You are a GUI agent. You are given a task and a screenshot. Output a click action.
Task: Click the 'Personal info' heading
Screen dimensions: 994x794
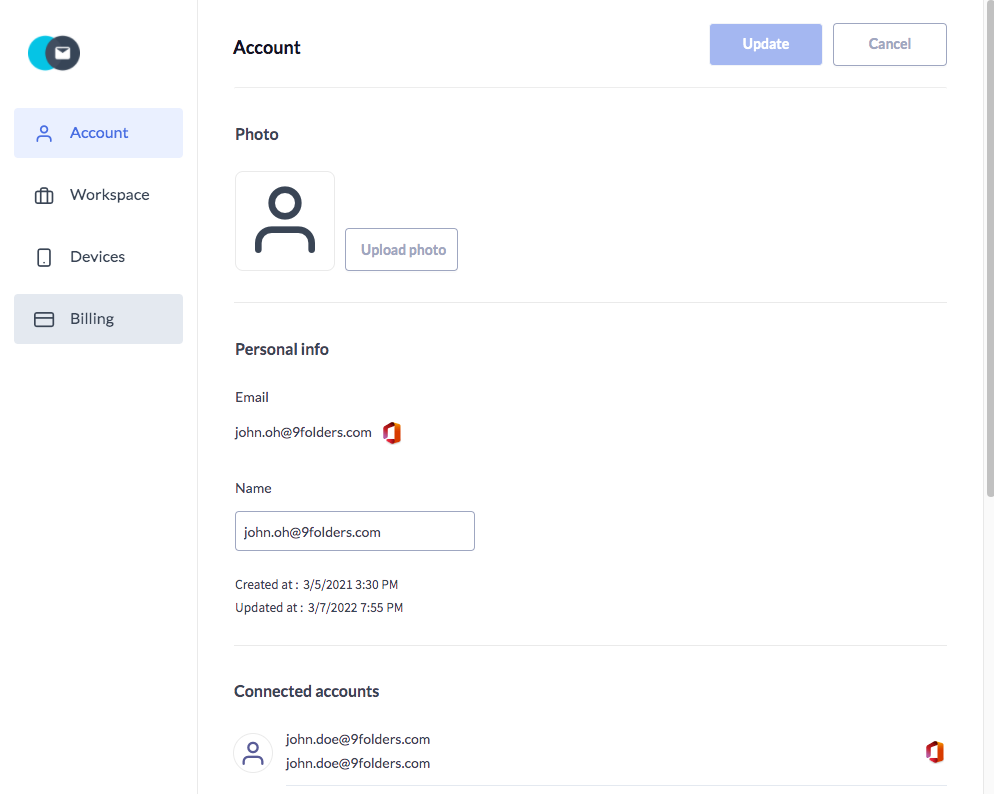point(282,349)
